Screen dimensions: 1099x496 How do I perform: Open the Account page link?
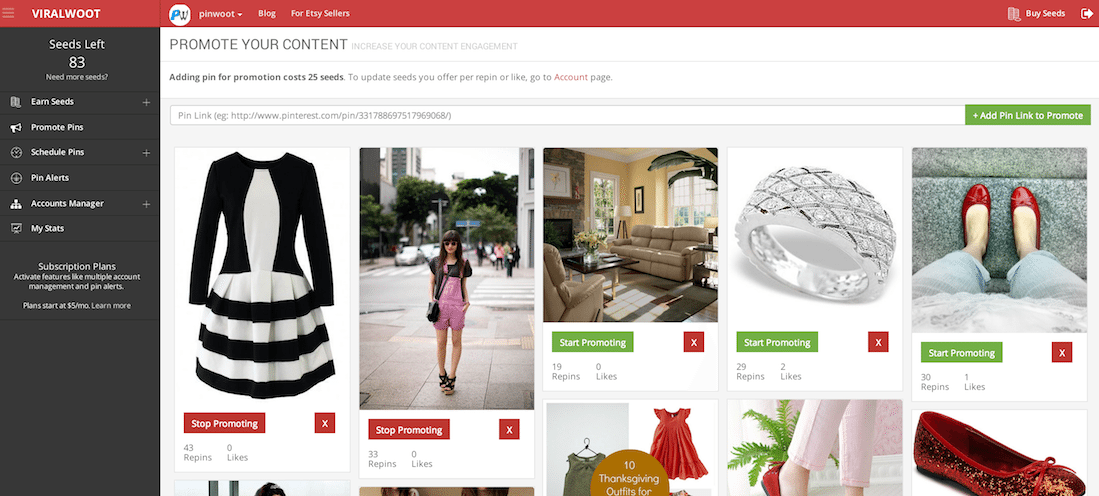571,77
